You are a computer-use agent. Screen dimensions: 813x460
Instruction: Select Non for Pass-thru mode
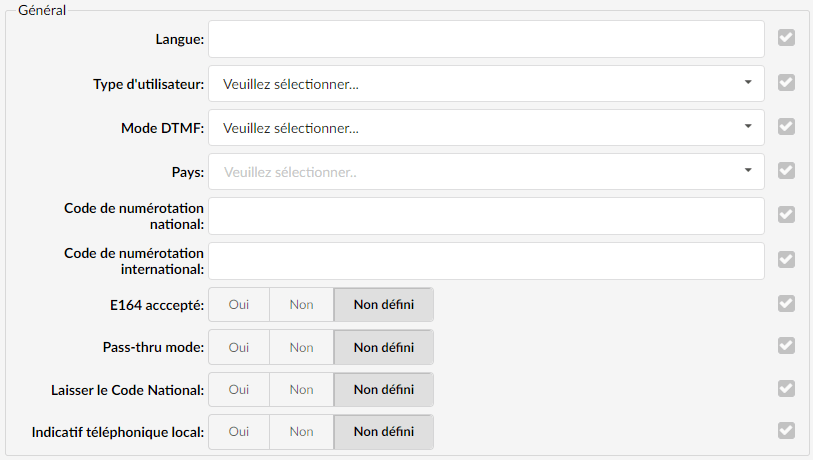click(301, 347)
